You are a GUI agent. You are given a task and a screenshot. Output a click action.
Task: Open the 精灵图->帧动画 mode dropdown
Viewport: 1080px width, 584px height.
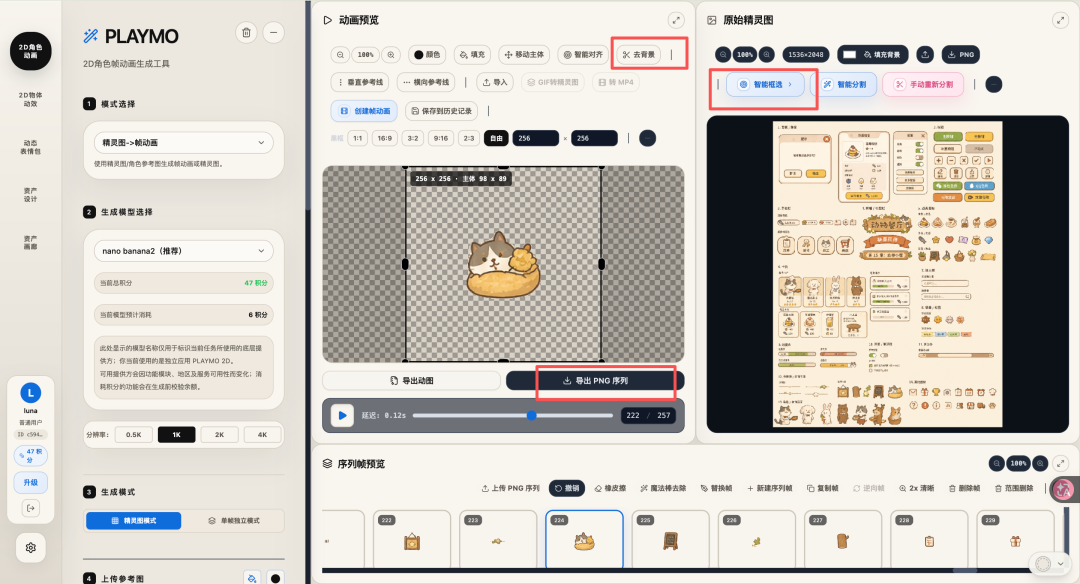tap(183, 143)
